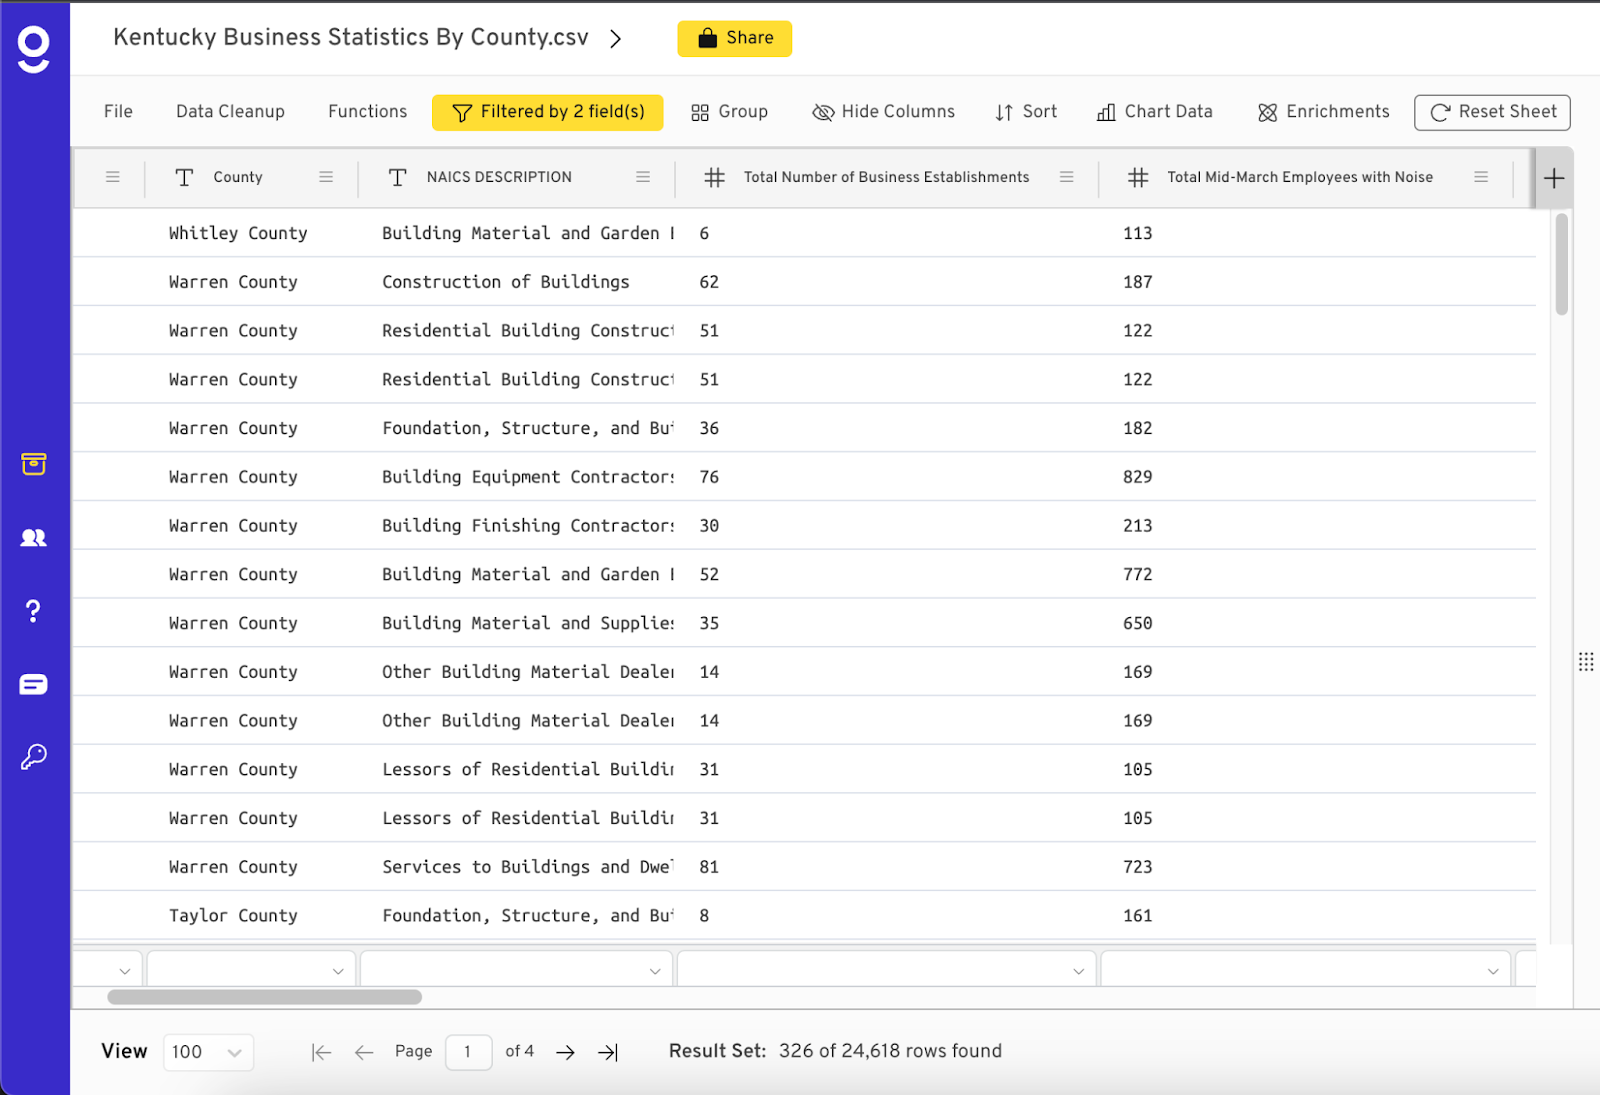Open the Group icon in the toolbar

729,112
